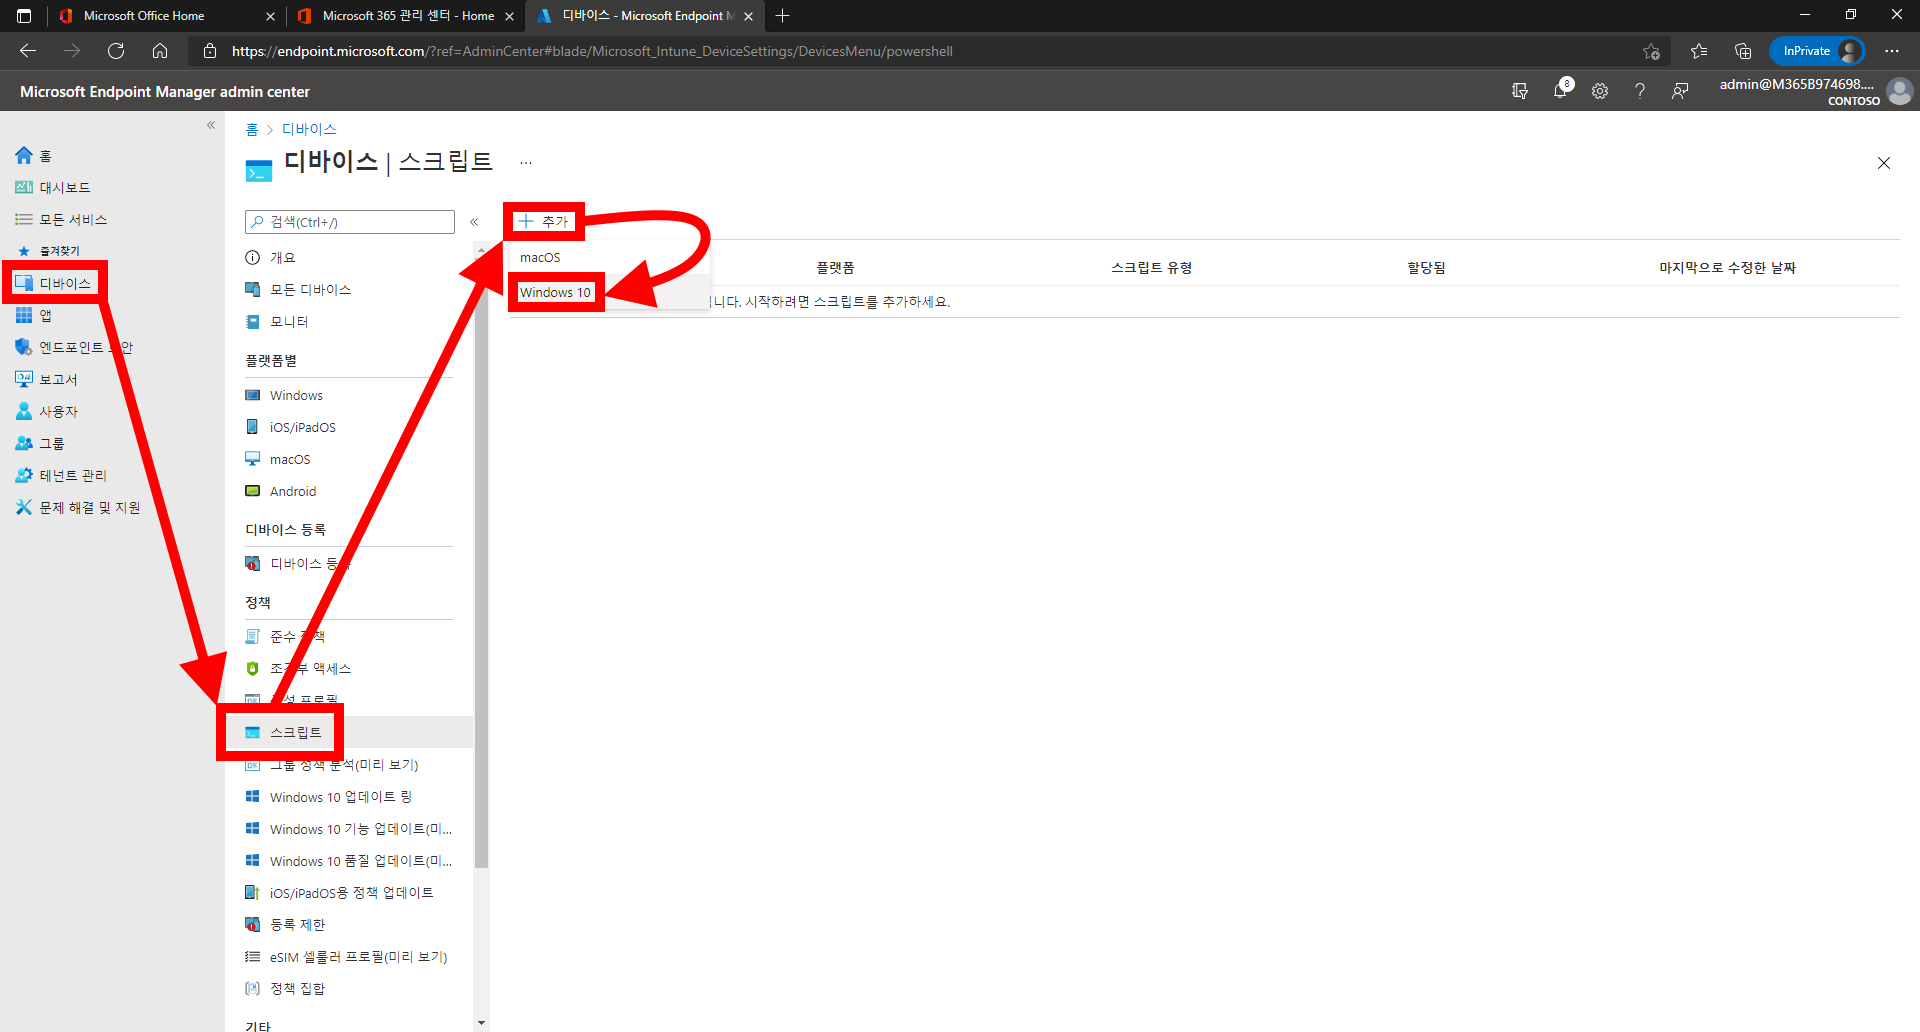The image size is (1920, 1032).
Task: Click 디바이스 breadcrumb link
Action: click(309, 129)
